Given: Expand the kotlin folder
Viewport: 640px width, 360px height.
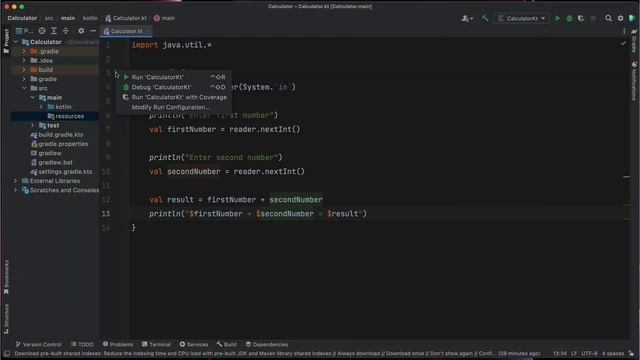Looking at the screenshot, I should (41, 107).
